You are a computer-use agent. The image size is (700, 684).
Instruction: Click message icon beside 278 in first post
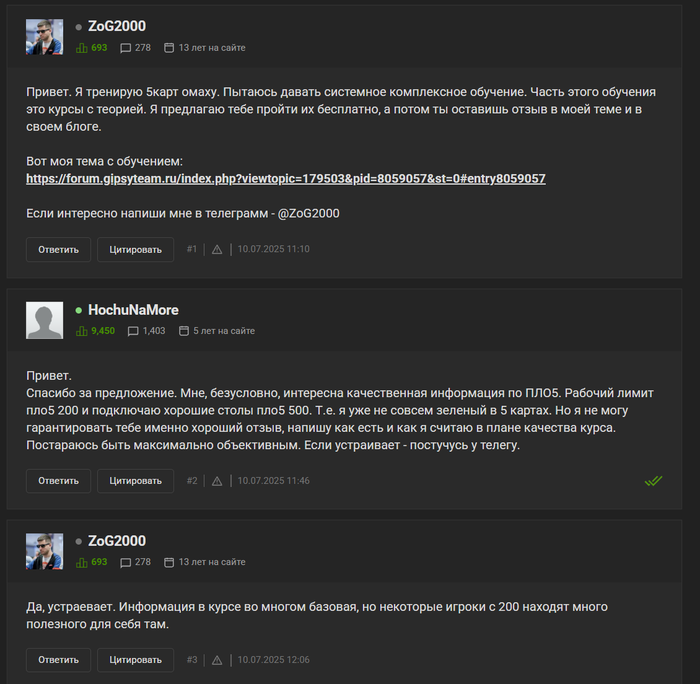[x=125, y=48]
